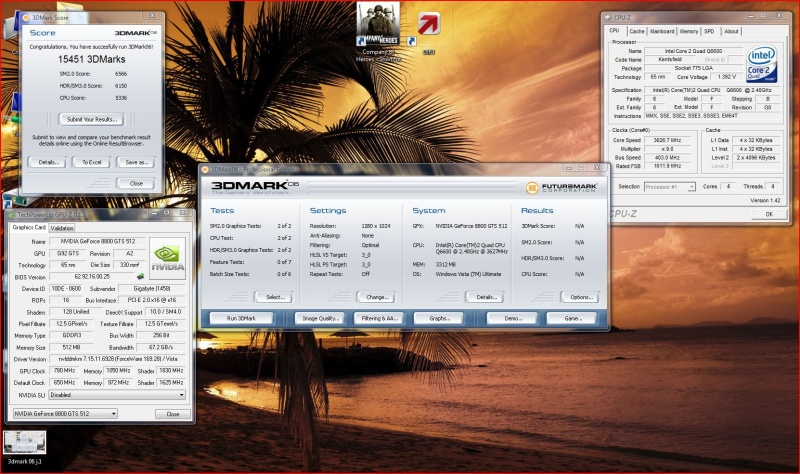
Task: Select Graphics Card tab in GPU-Z
Action: (29, 228)
